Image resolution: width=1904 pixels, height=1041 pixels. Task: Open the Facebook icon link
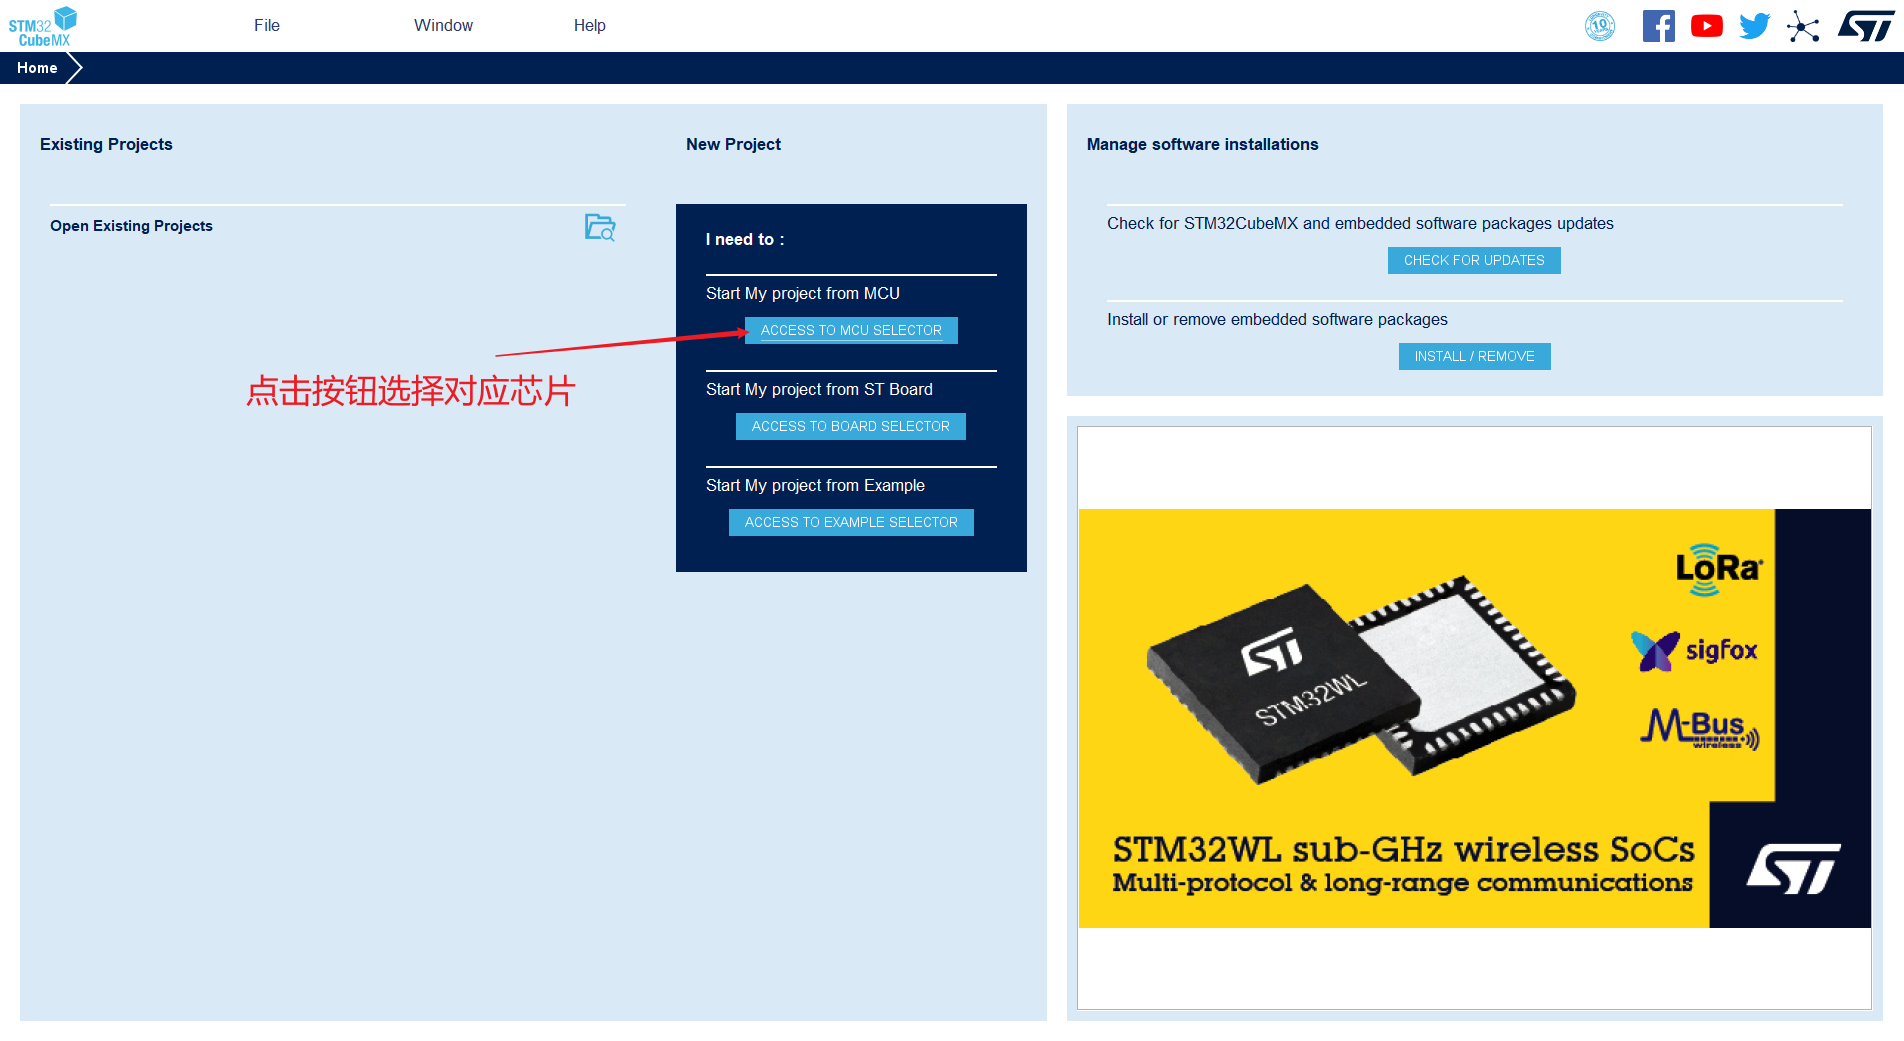tap(1658, 26)
